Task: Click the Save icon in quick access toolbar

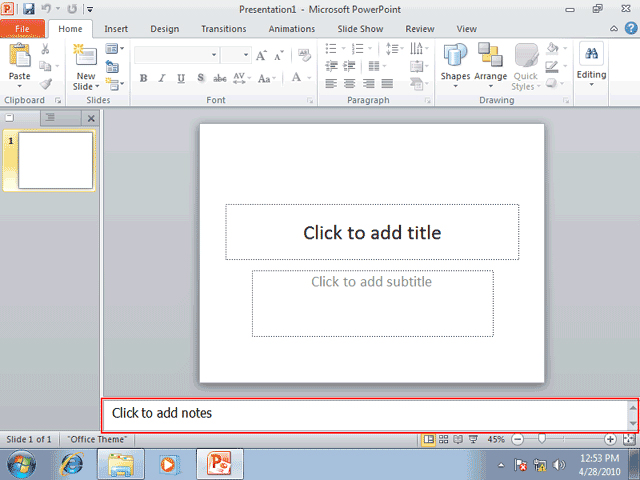Action: 28,9
